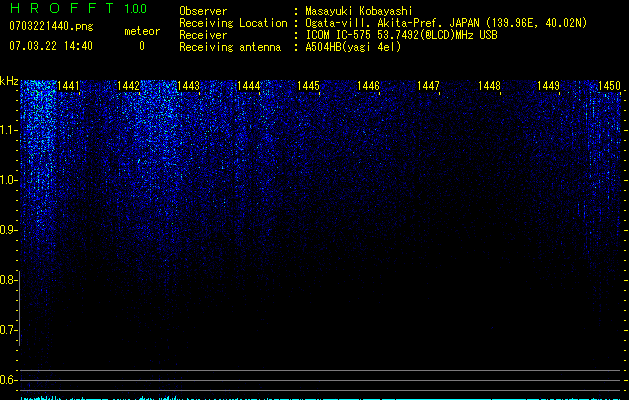
Task: Click the 0.9 kHz frequency label
Action: [x=8, y=230]
